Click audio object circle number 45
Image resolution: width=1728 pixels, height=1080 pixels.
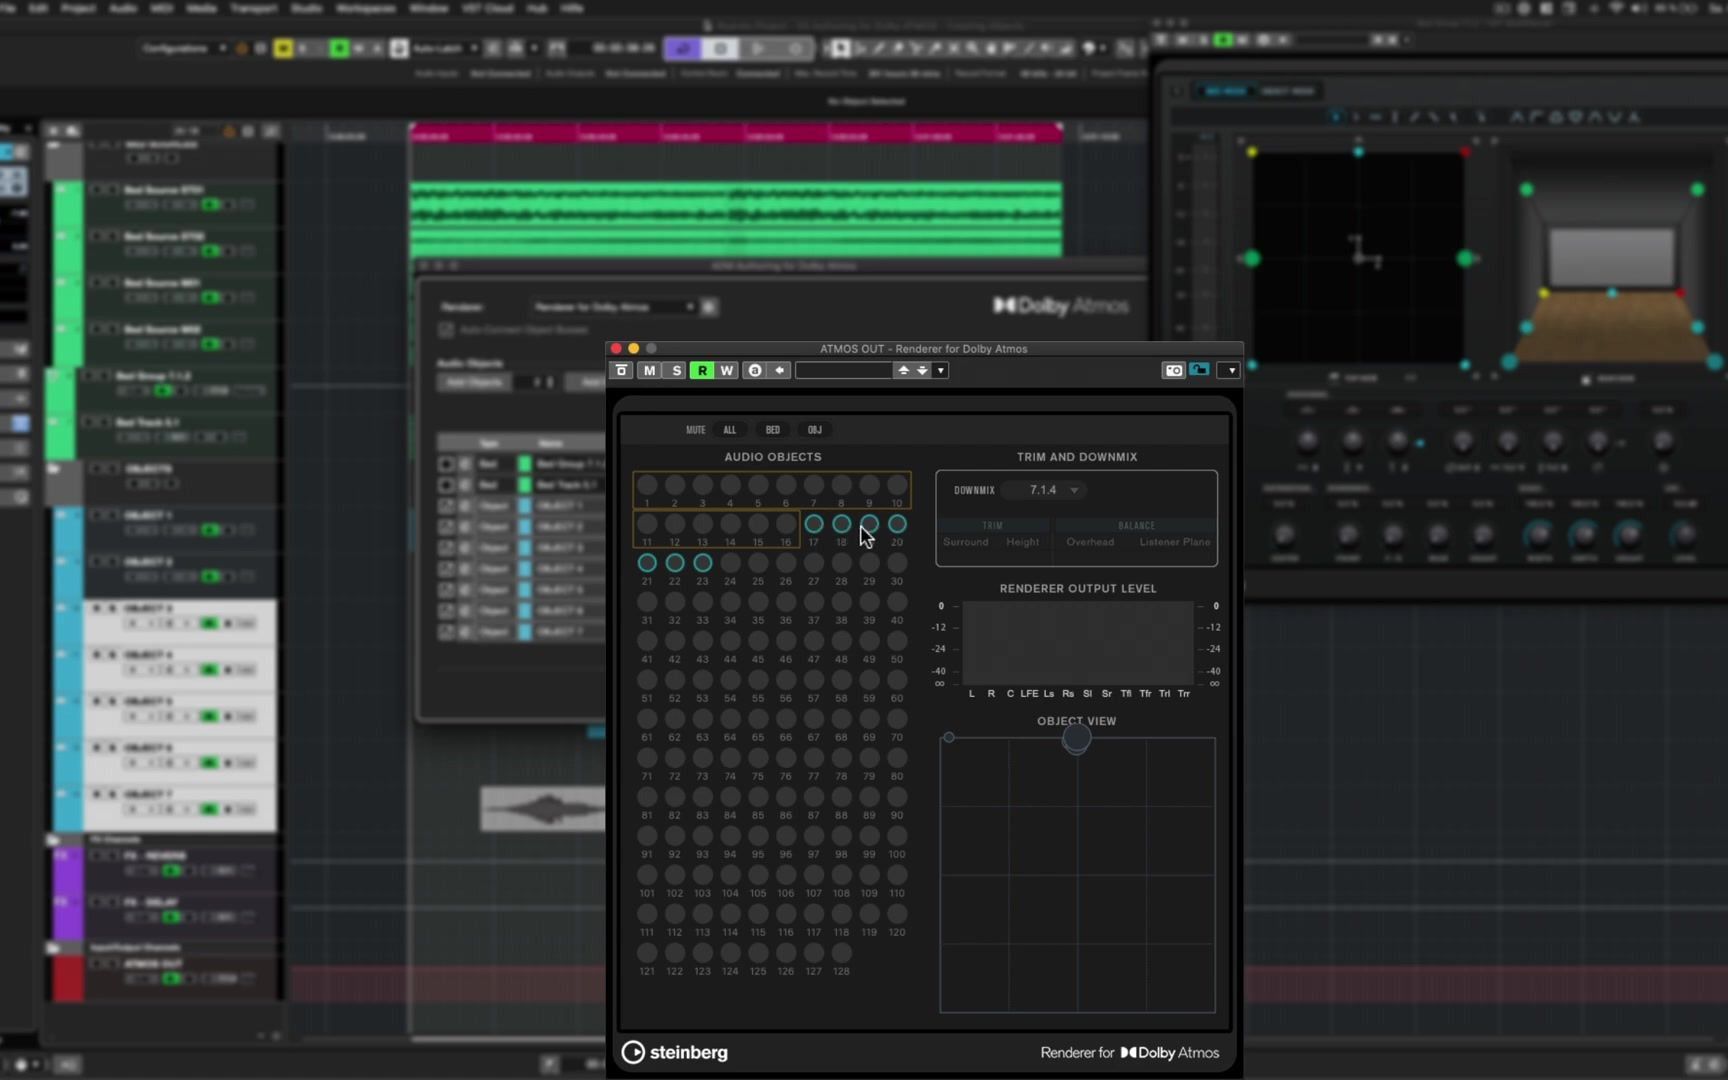click(x=758, y=641)
